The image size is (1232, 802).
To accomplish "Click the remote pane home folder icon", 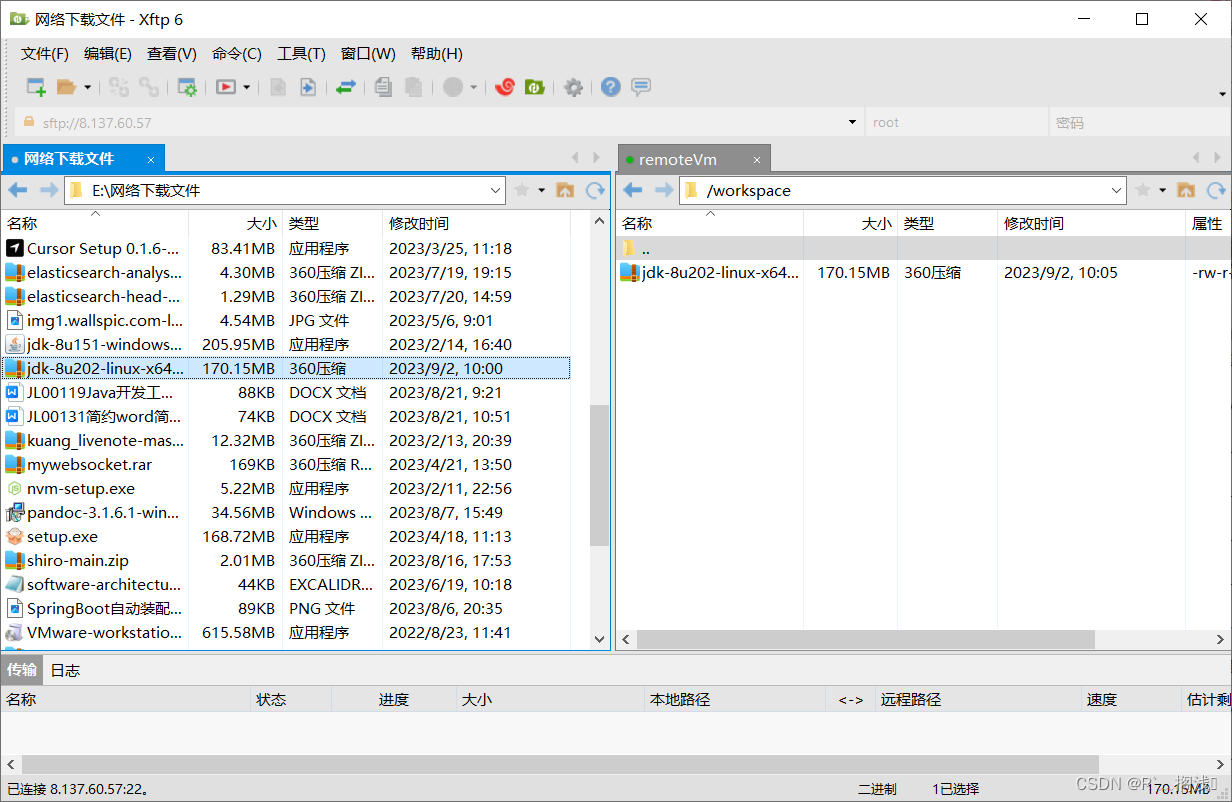I will [1186, 190].
